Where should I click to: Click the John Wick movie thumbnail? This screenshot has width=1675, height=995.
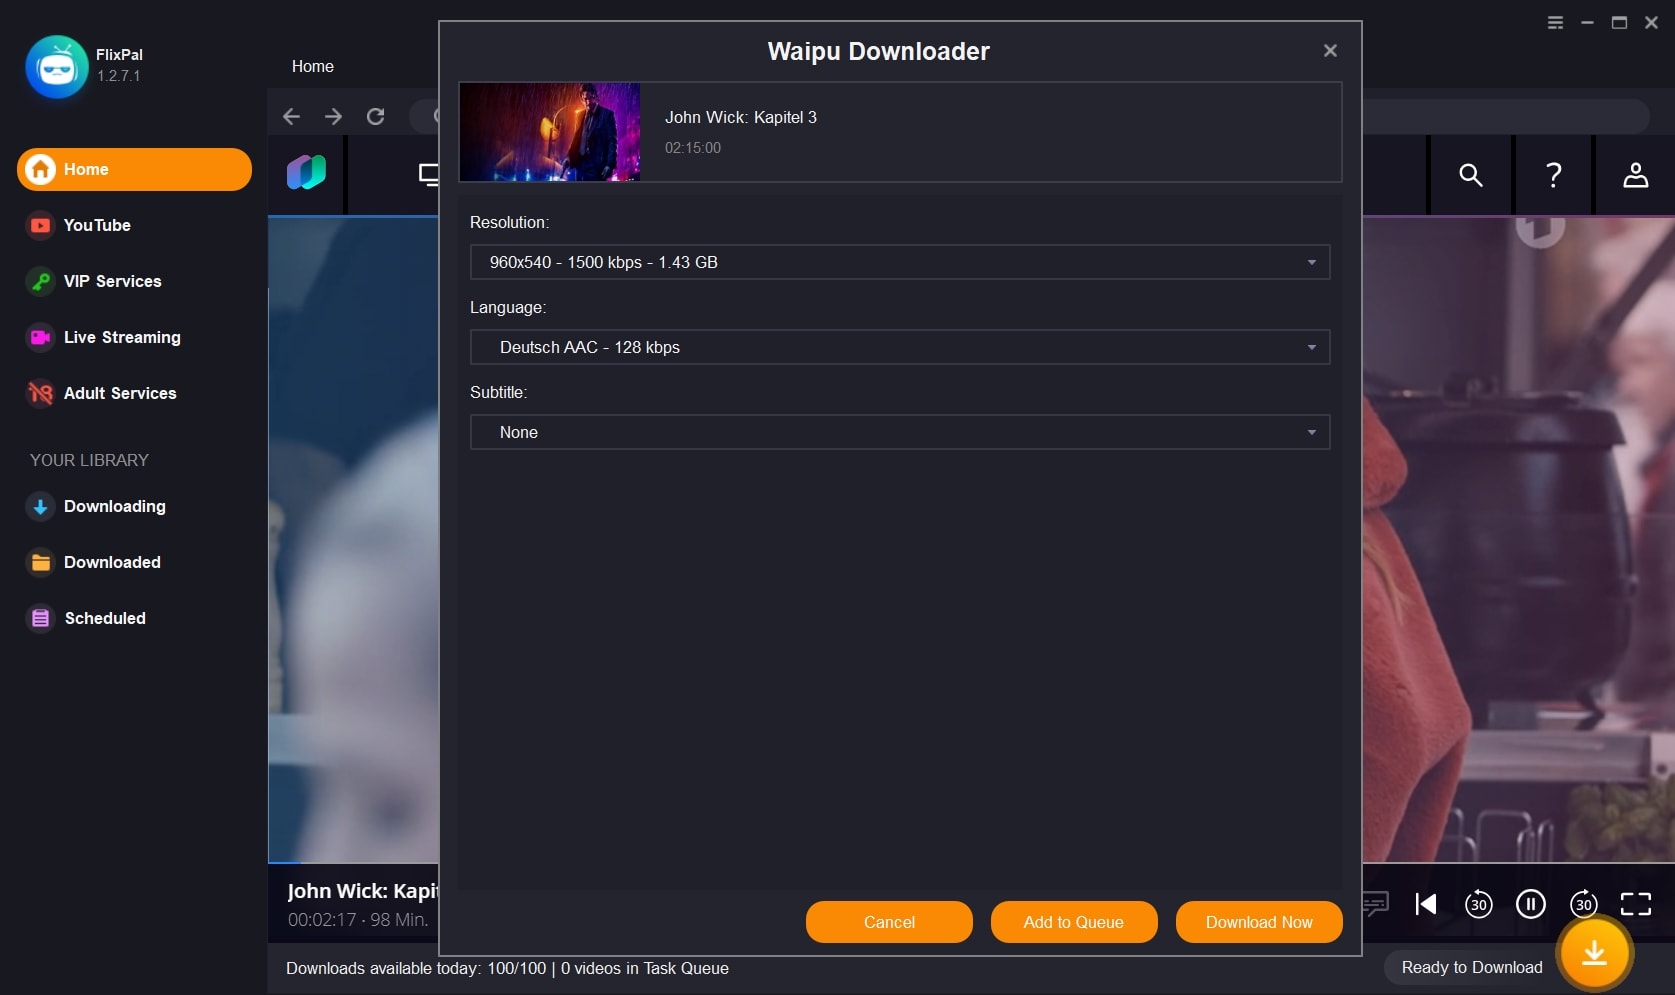(550, 132)
